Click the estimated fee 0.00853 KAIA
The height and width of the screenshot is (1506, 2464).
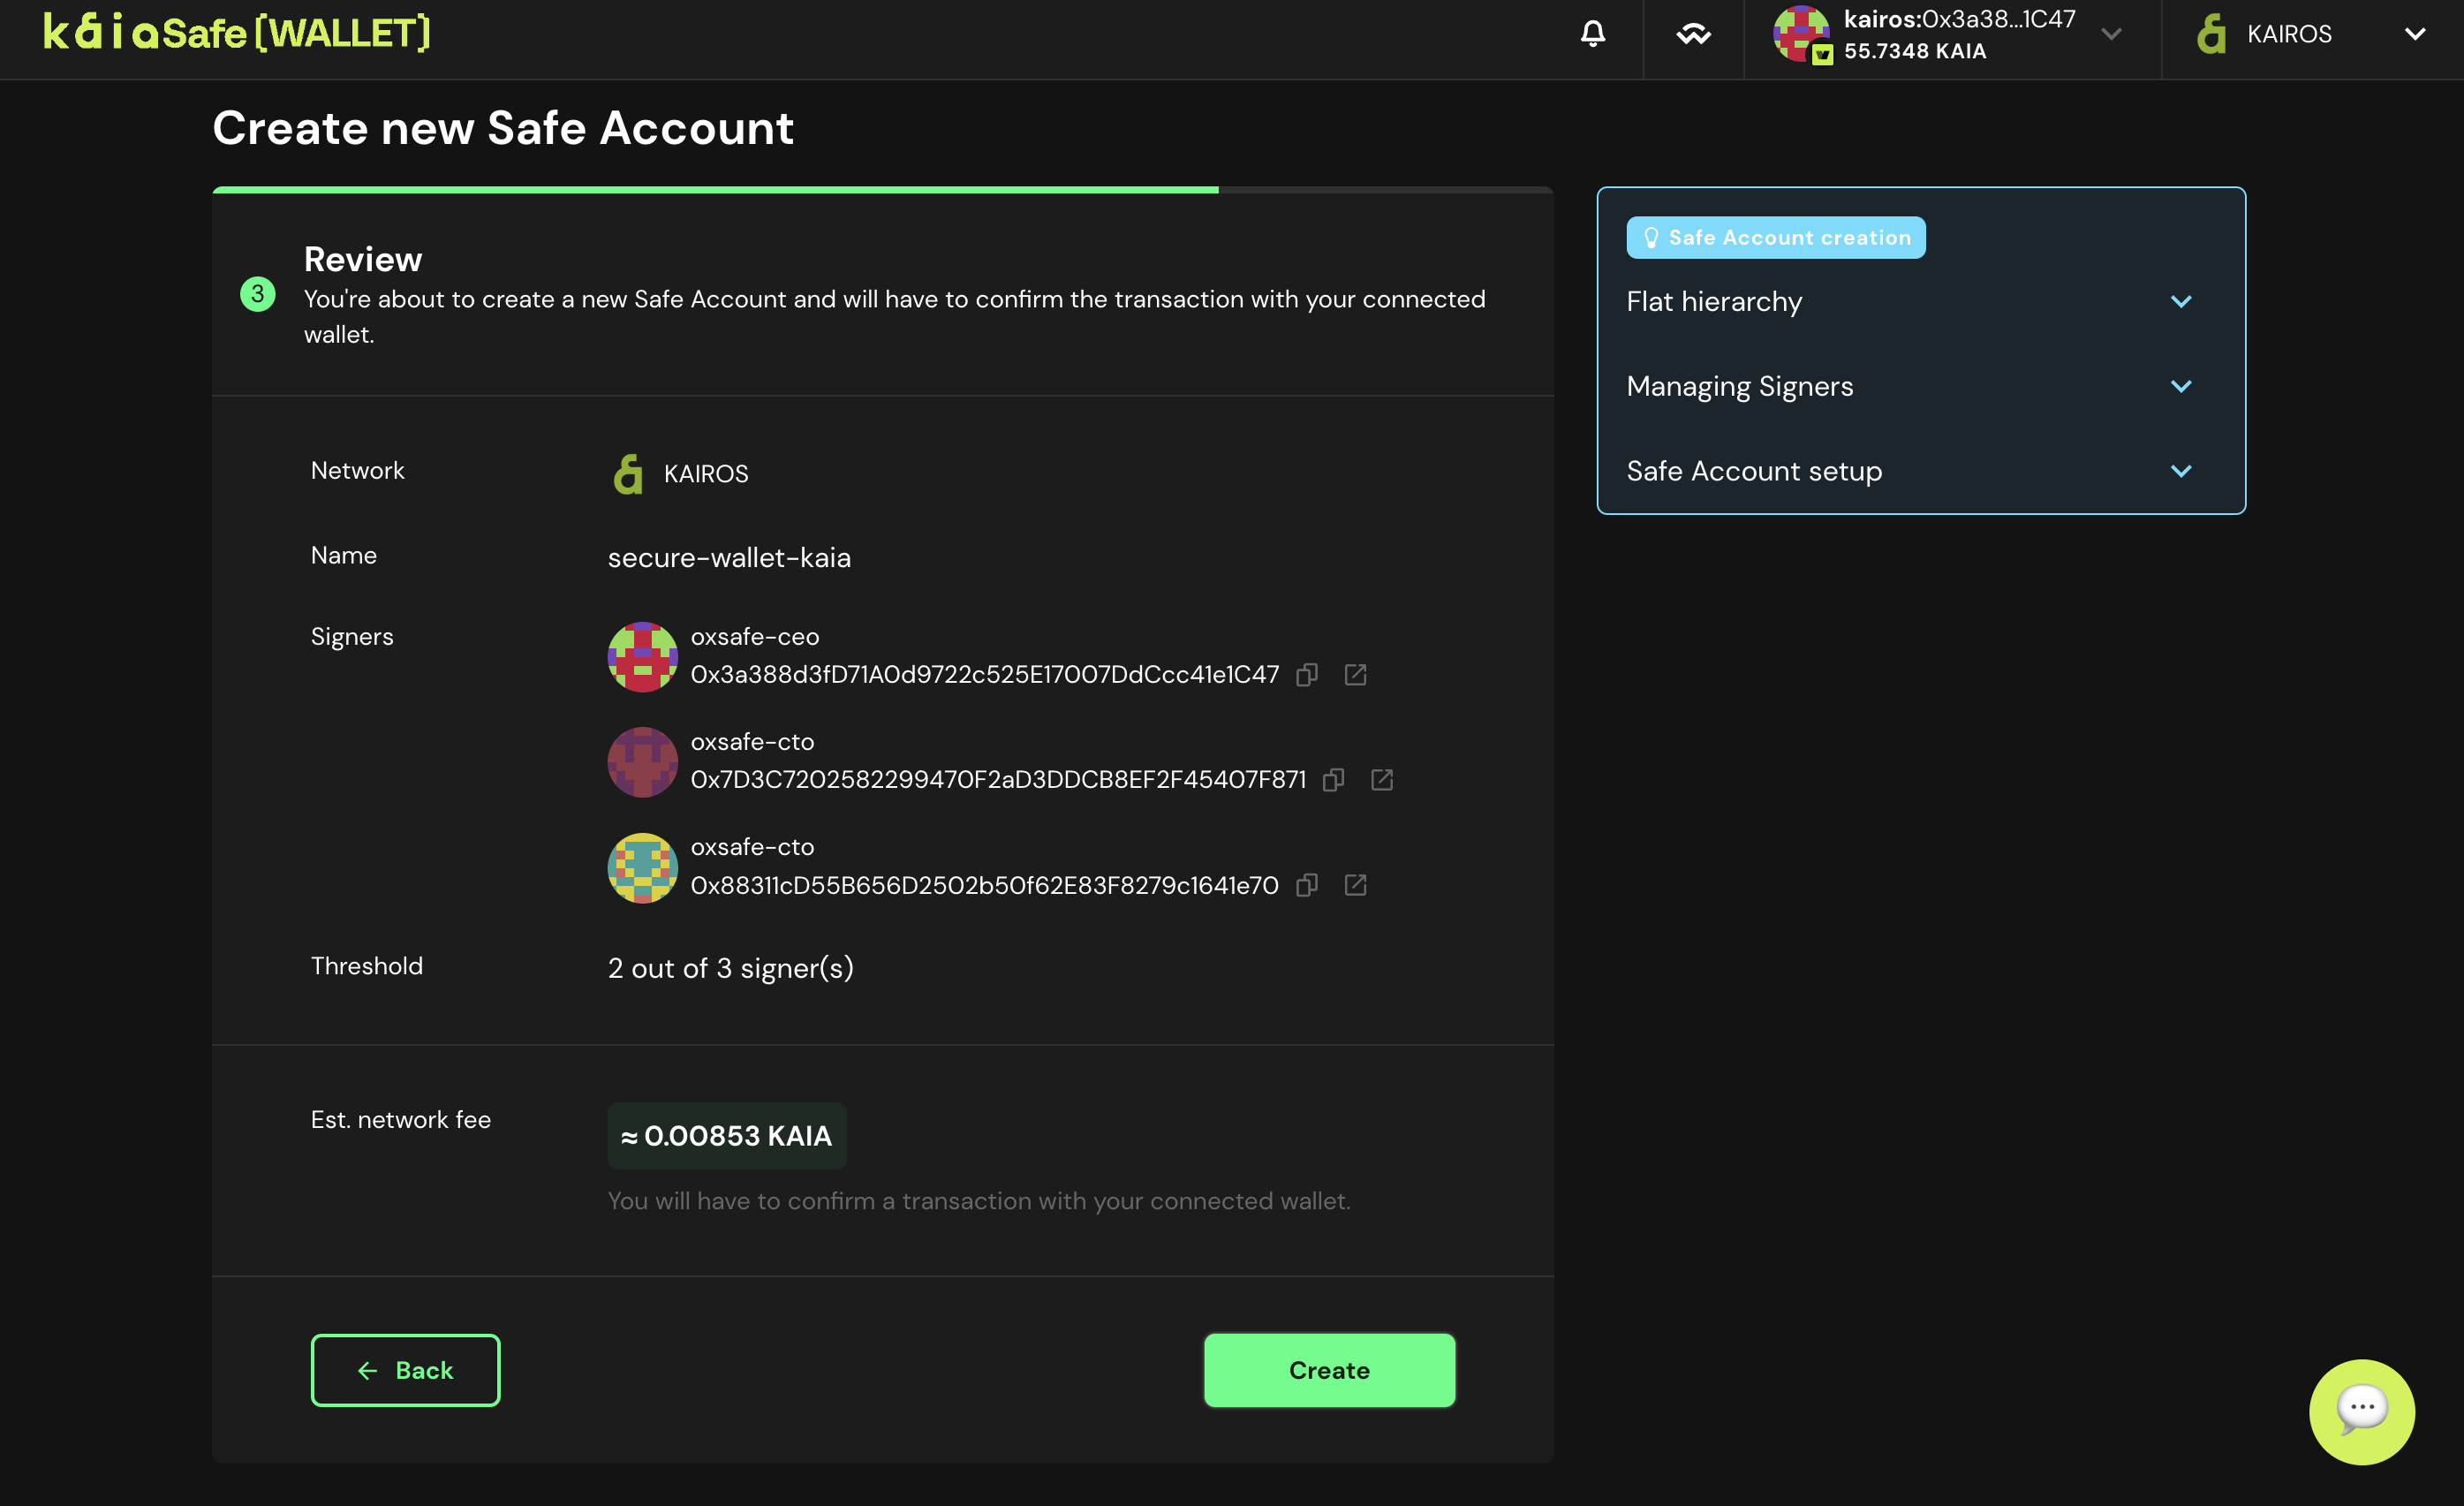click(727, 1136)
